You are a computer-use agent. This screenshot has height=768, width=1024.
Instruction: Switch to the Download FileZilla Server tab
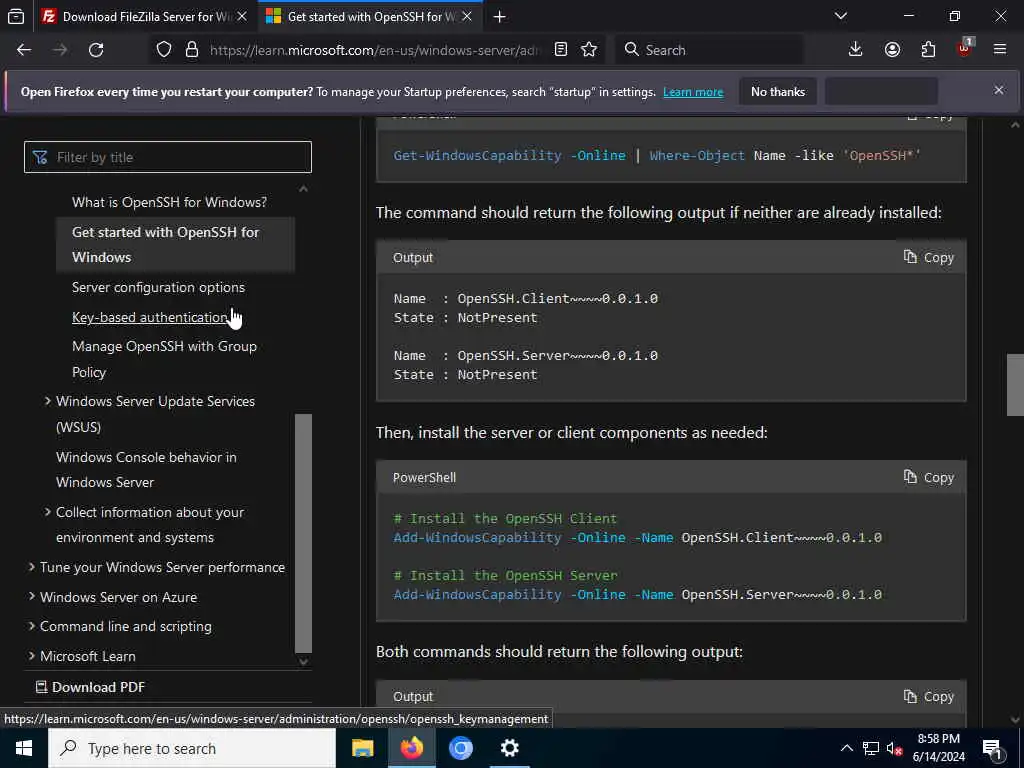[143, 16]
